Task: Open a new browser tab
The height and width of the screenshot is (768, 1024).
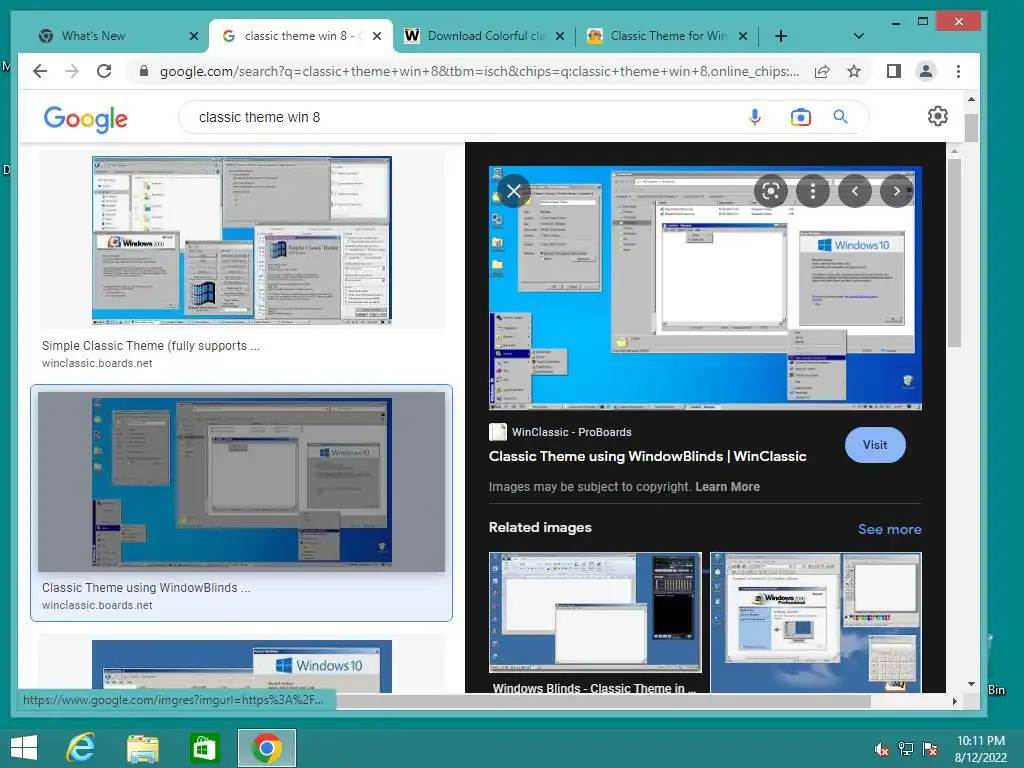Action: point(780,36)
